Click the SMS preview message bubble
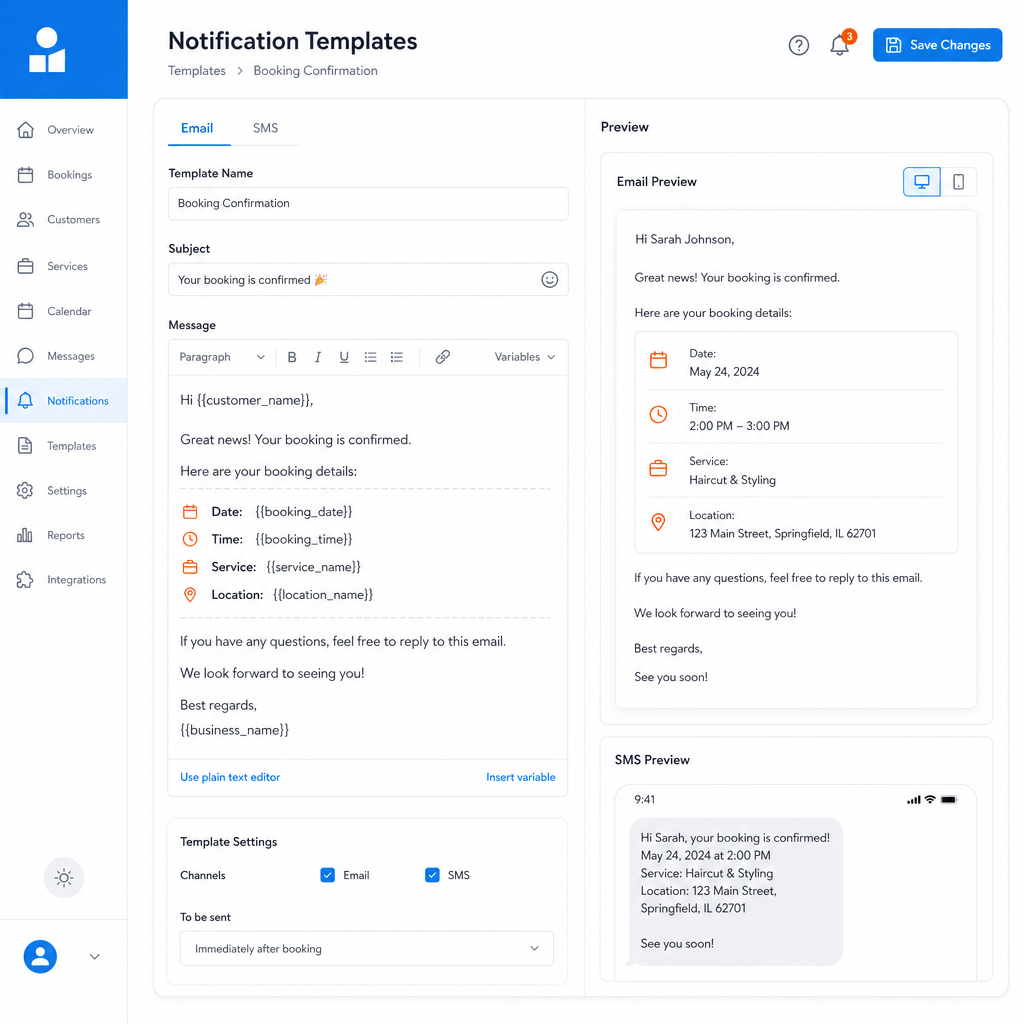The image size is (1024, 1024). pyautogui.click(x=735, y=891)
